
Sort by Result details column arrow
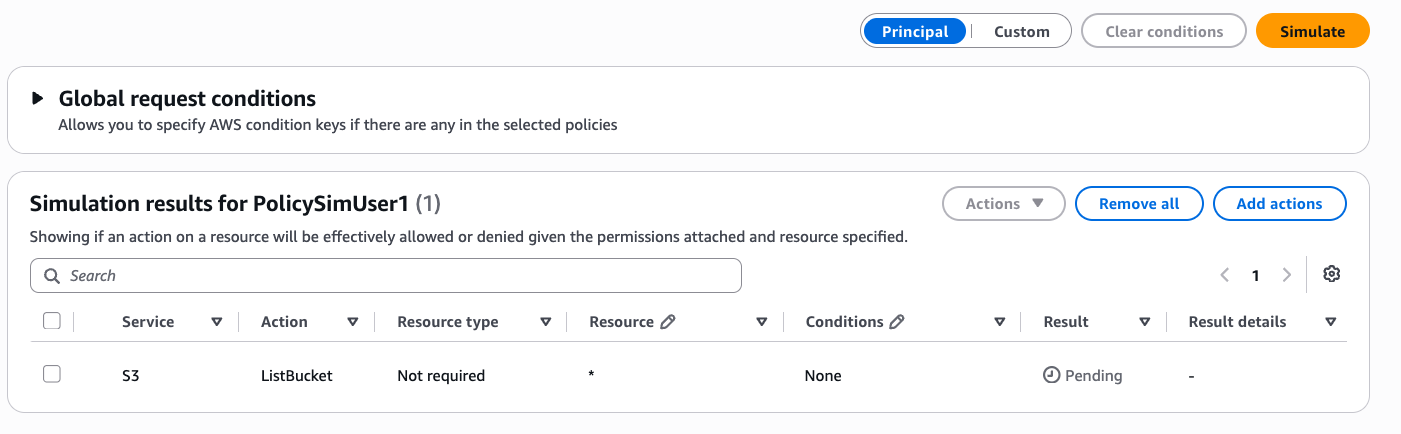click(1331, 322)
